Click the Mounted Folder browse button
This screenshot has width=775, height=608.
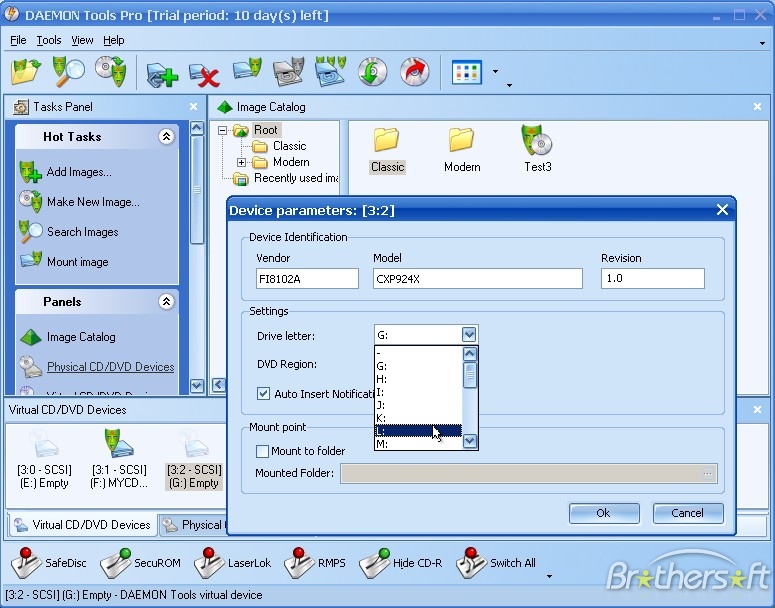(x=708, y=474)
